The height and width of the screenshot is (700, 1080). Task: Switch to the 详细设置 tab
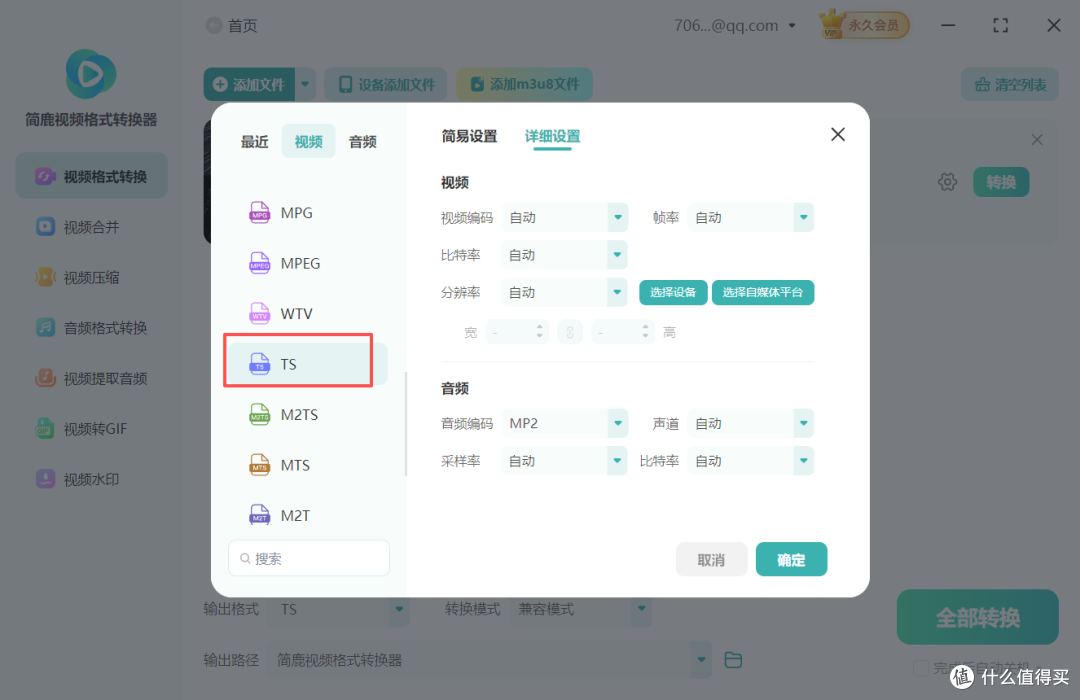point(552,136)
